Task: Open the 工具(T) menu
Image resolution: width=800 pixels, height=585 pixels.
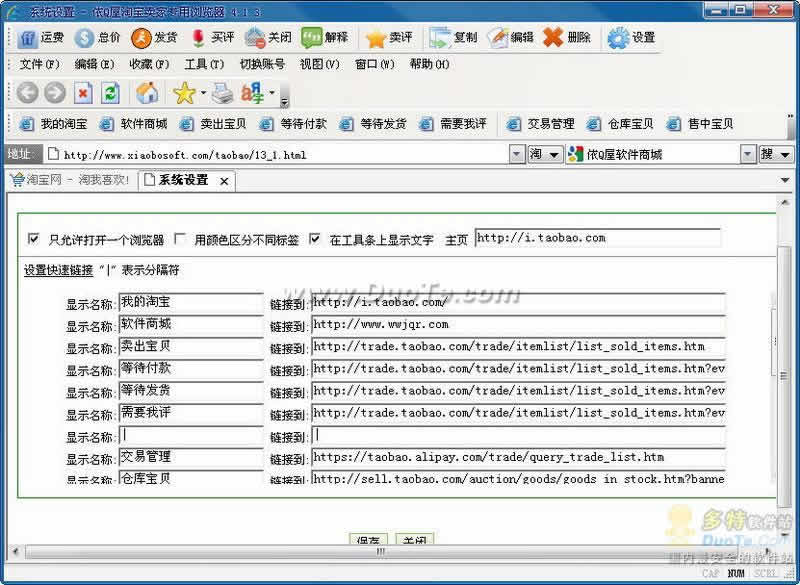Action: [x=204, y=64]
